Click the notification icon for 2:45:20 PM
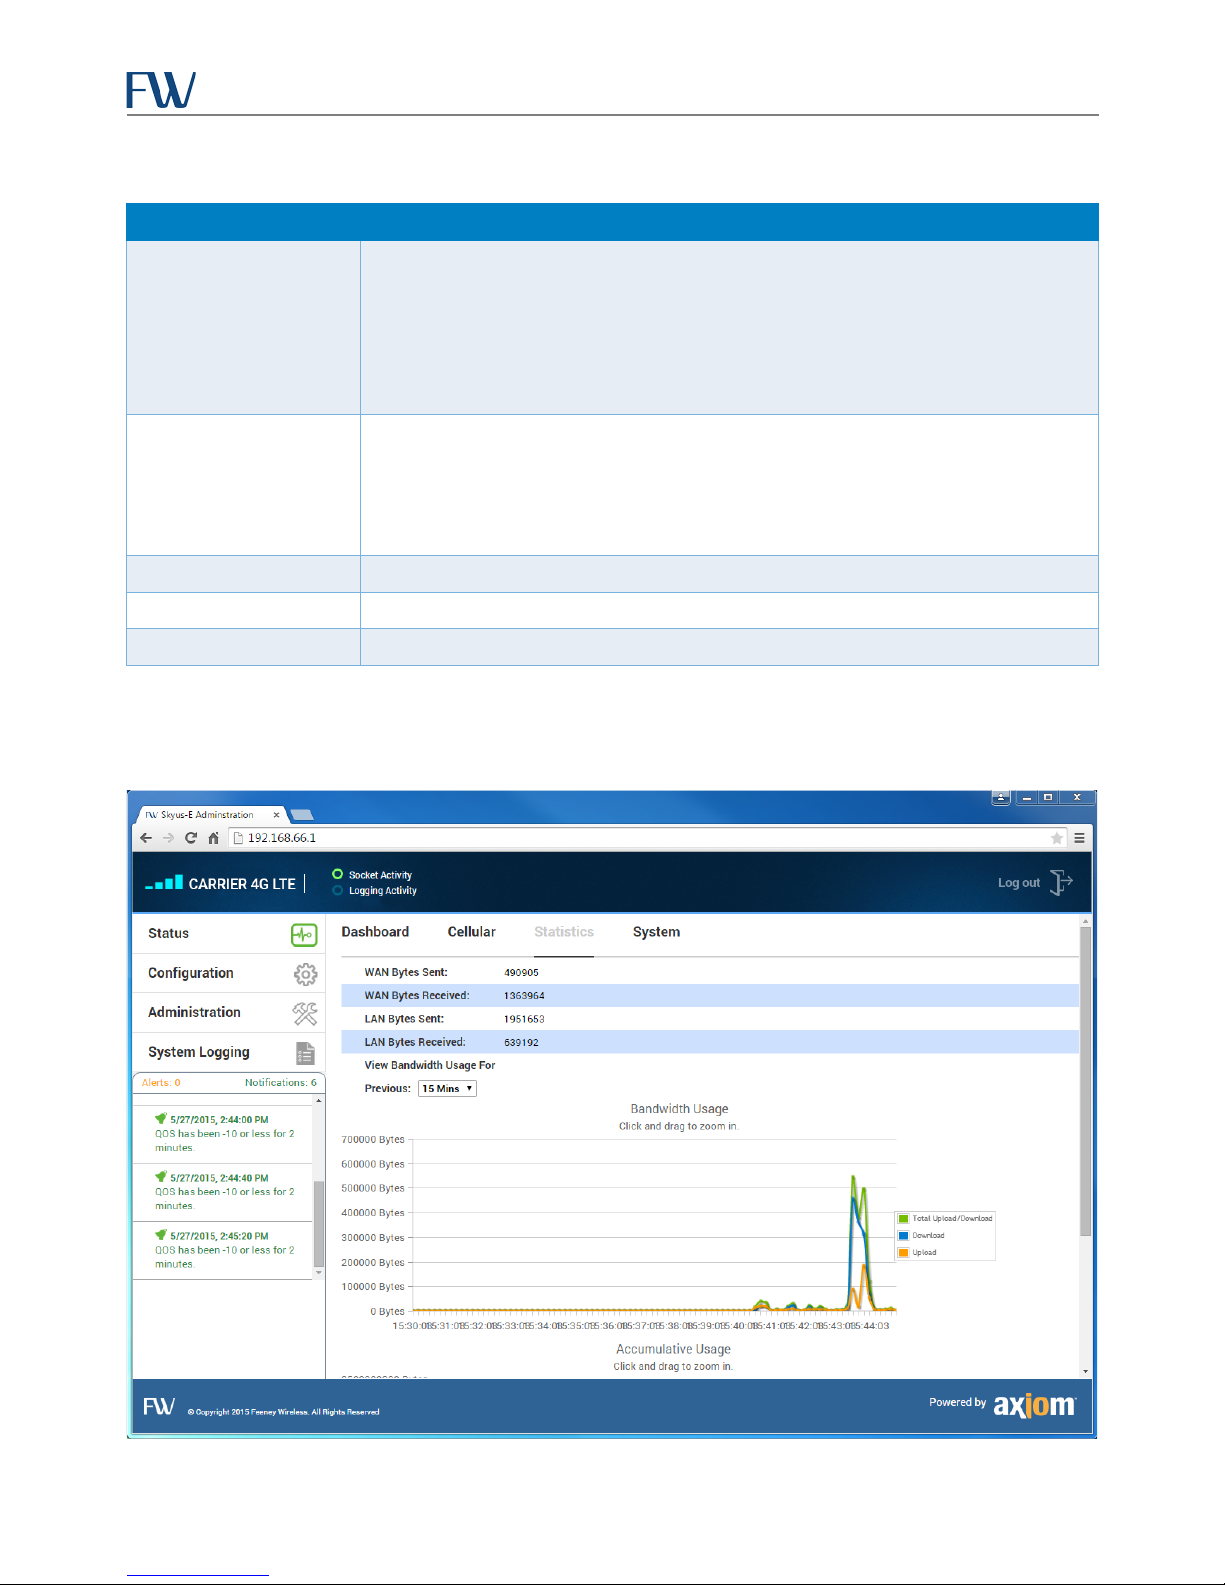 click(x=160, y=1235)
